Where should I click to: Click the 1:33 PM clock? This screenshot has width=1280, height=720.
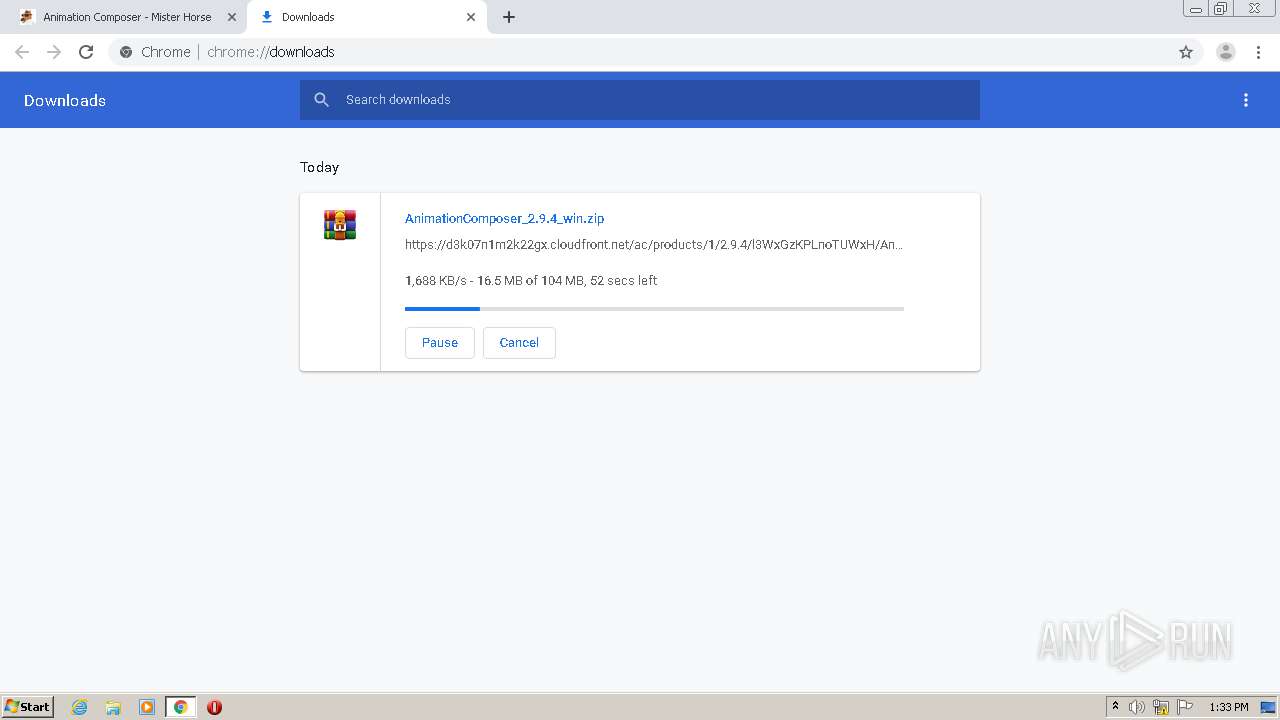[1229, 707]
